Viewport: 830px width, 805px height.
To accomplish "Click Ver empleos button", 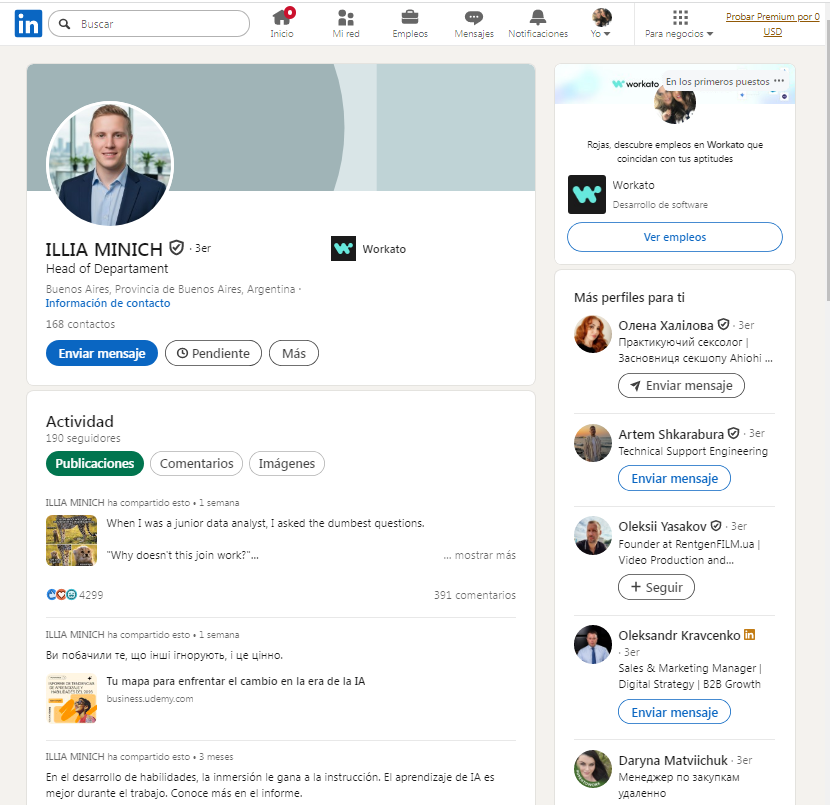I will coord(675,237).
